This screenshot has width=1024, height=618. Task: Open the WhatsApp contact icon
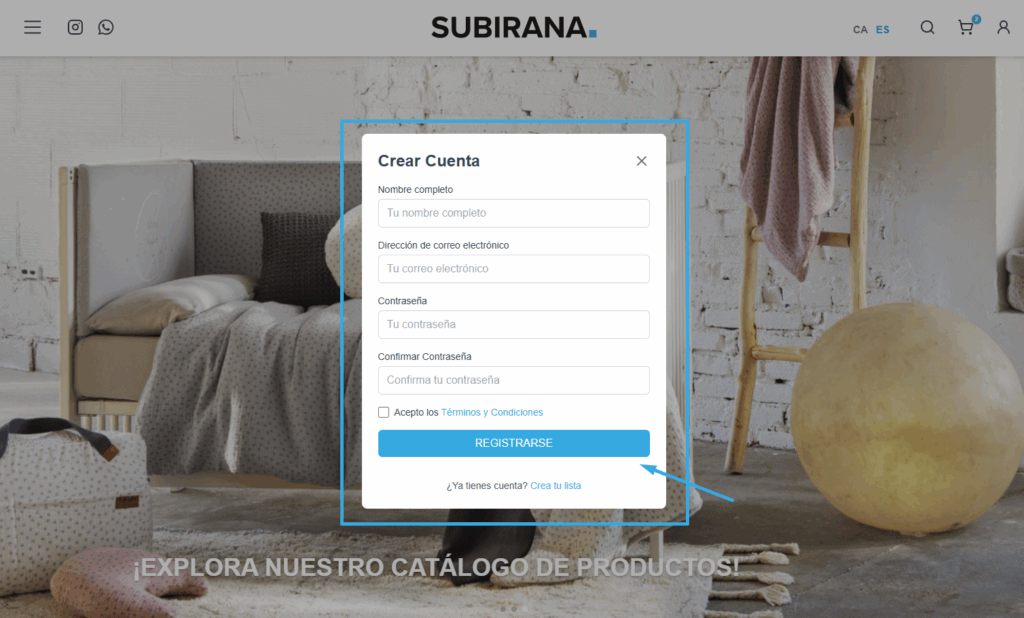(106, 27)
